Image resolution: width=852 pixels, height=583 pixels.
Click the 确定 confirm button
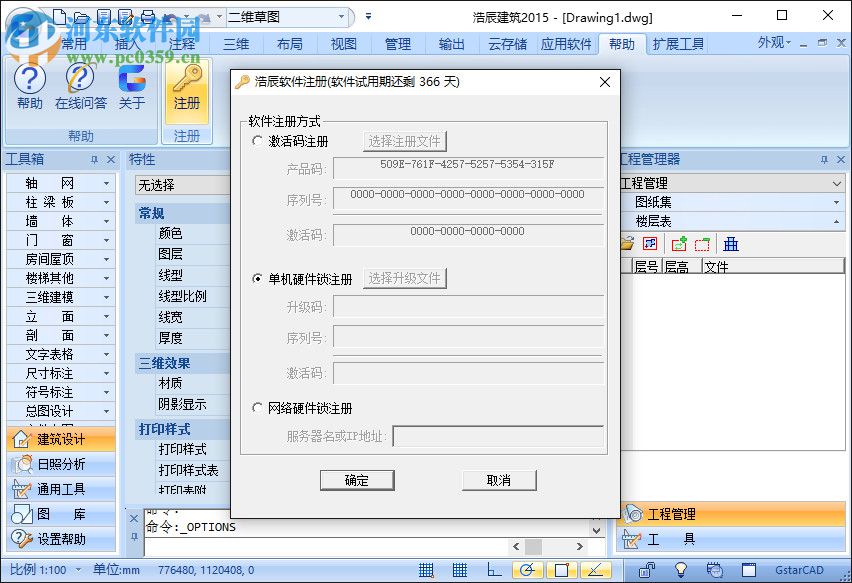coord(357,480)
